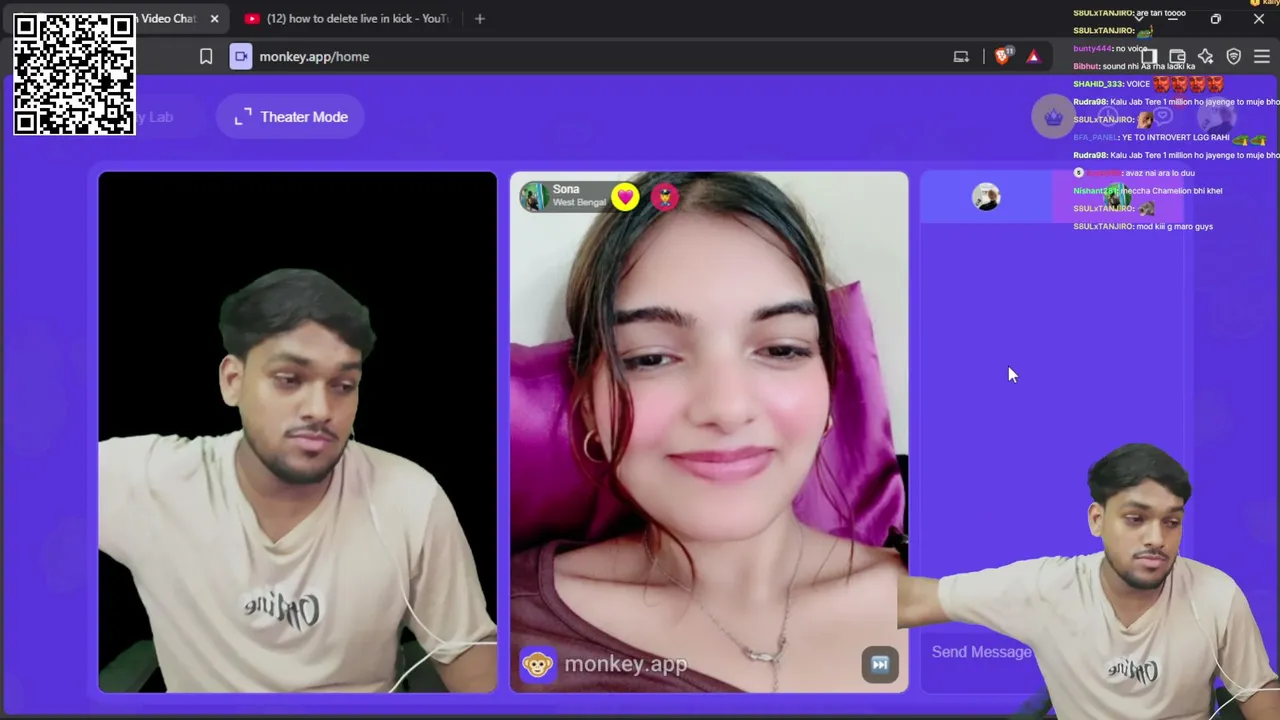Bookmark this page in the address bar
The image size is (1280, 720).
click(206, 57)
